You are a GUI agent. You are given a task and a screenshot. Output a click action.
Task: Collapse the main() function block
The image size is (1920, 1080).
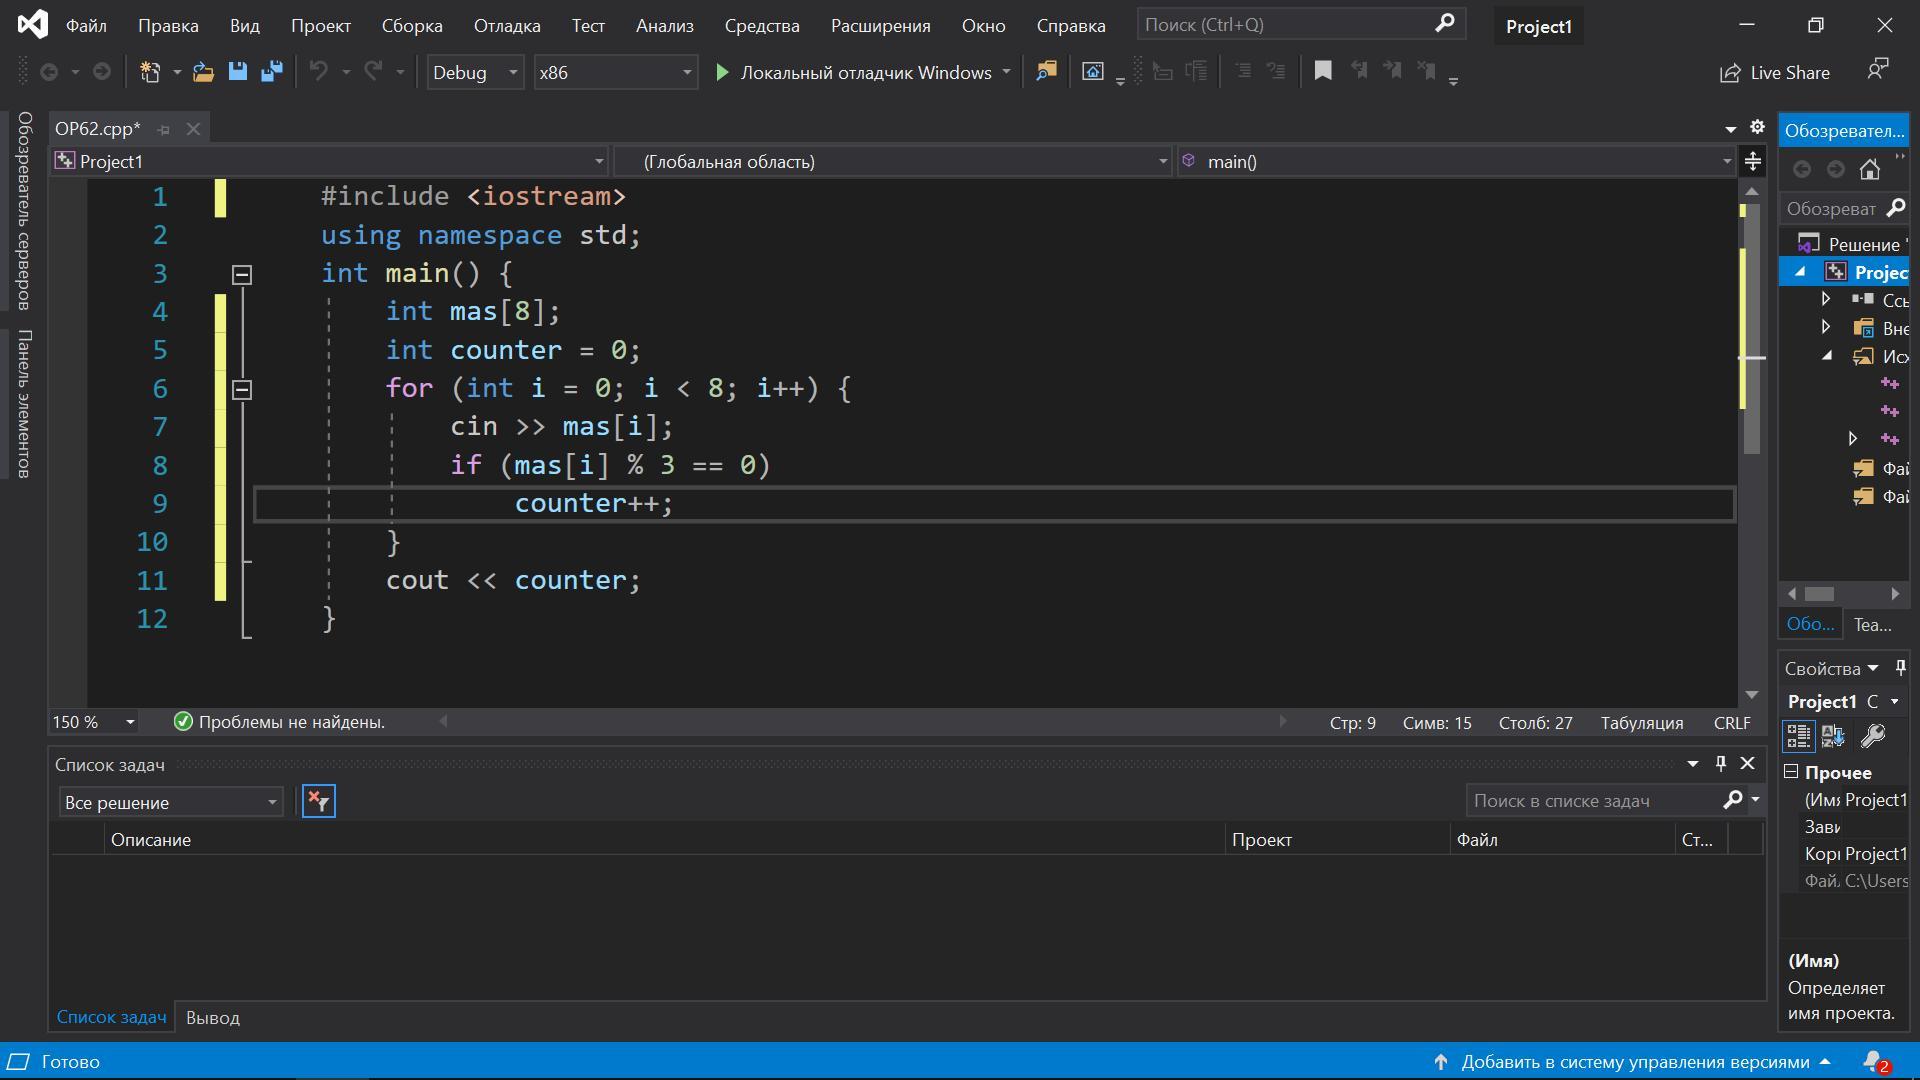(242, 275)
